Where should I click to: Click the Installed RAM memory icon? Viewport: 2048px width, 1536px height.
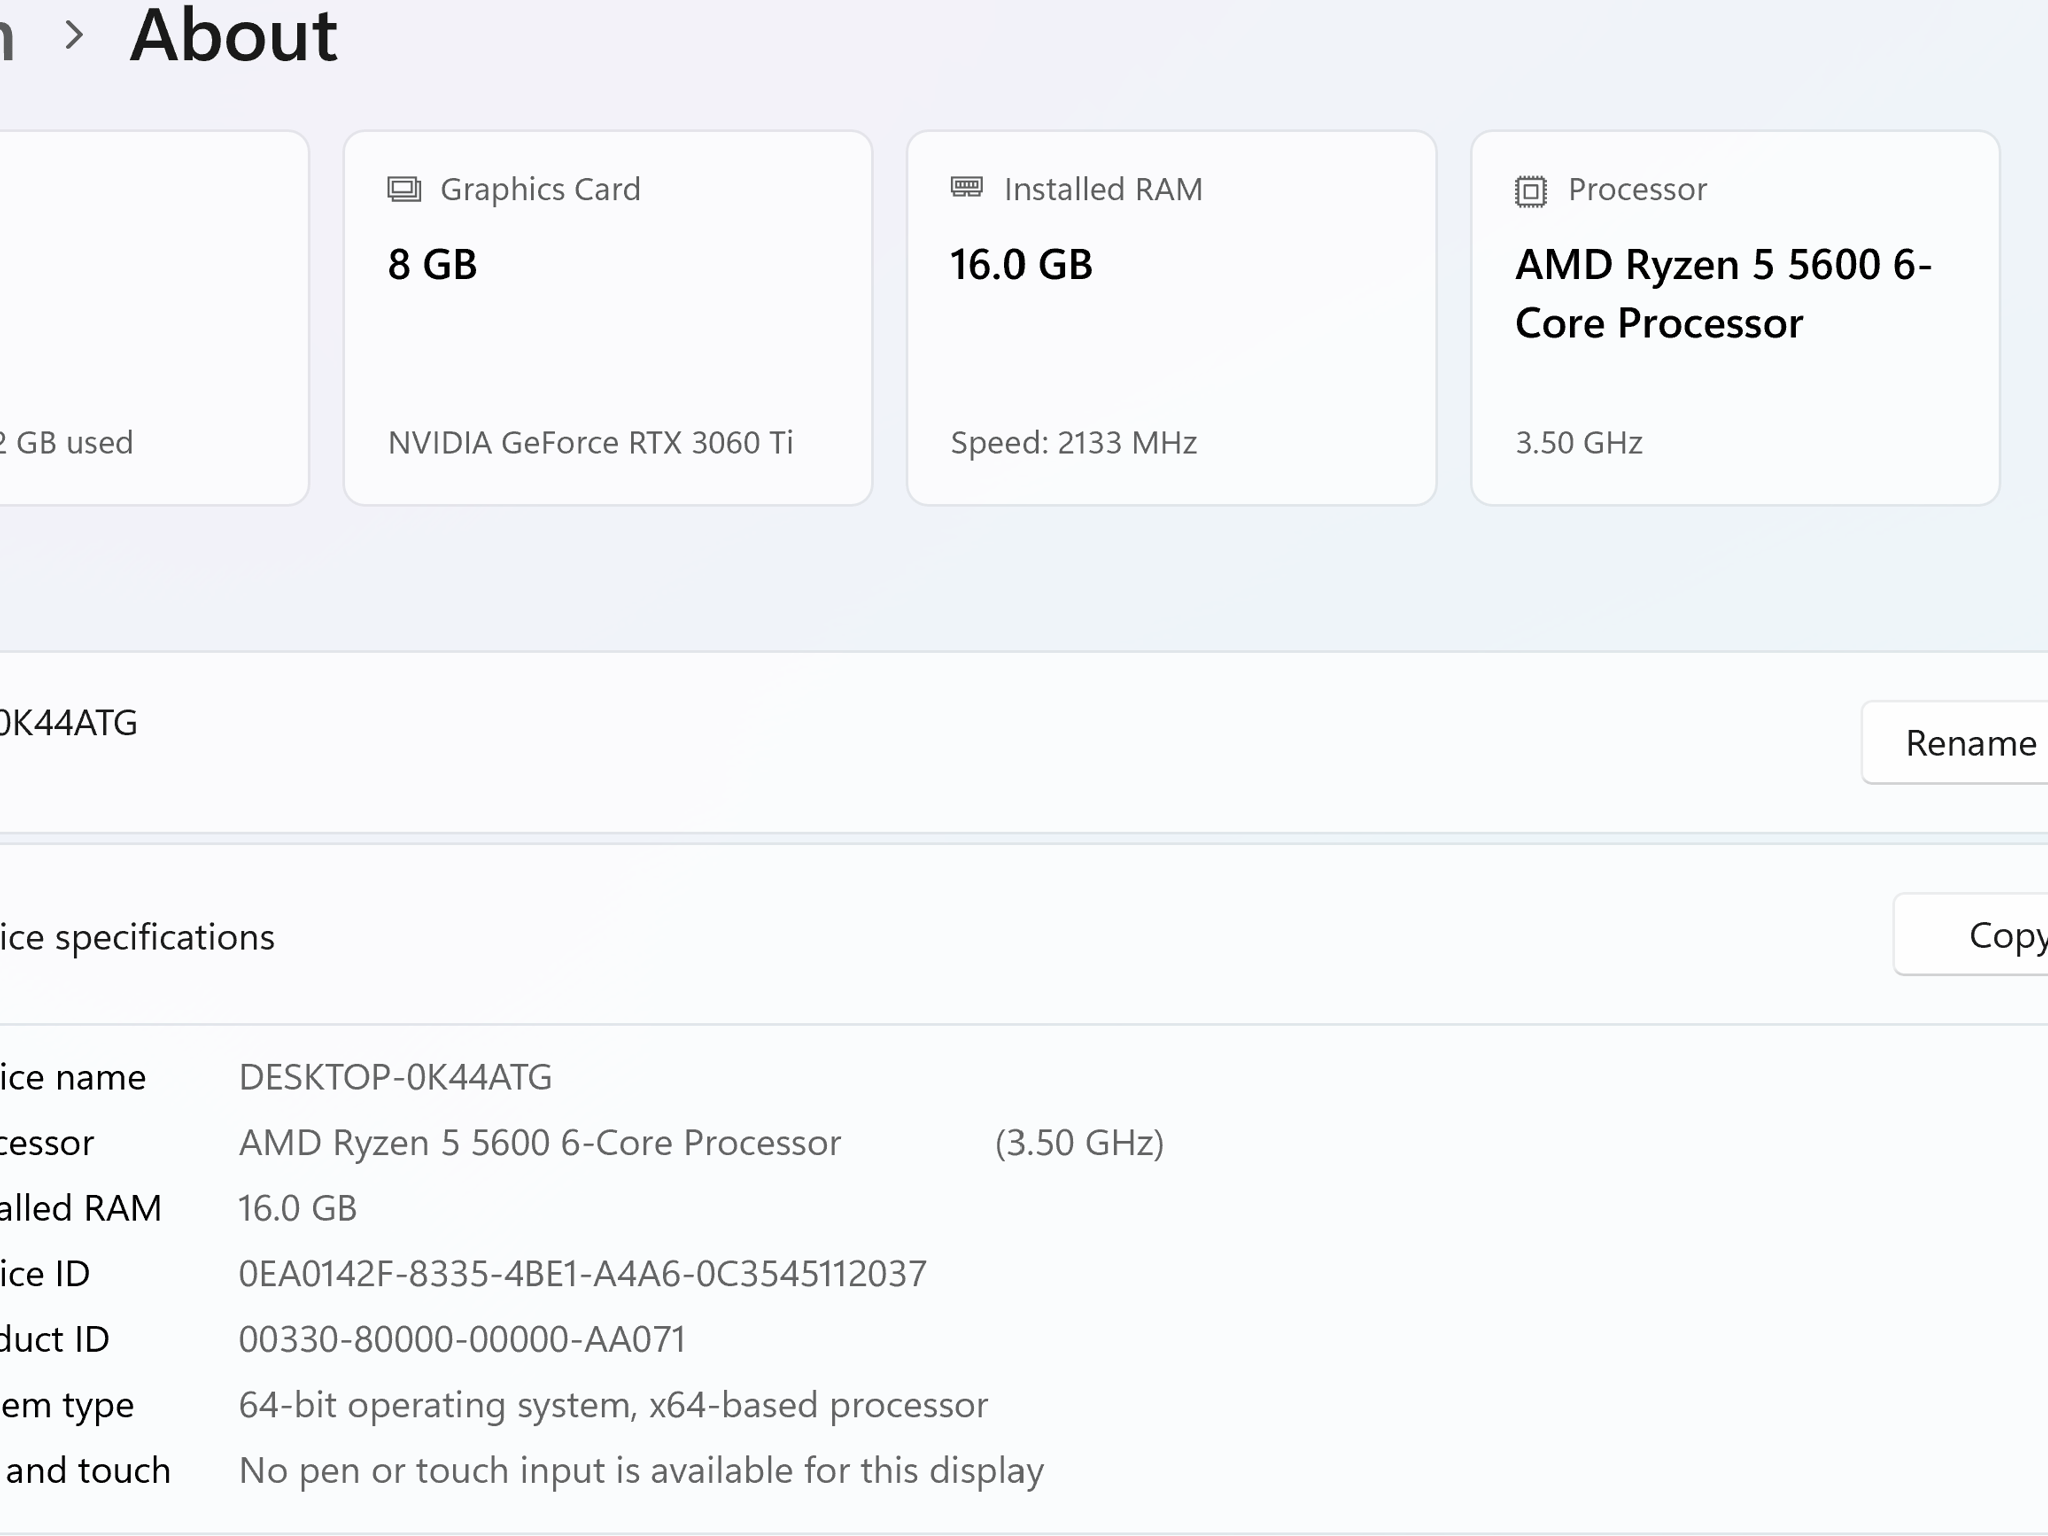click(967, 187)
